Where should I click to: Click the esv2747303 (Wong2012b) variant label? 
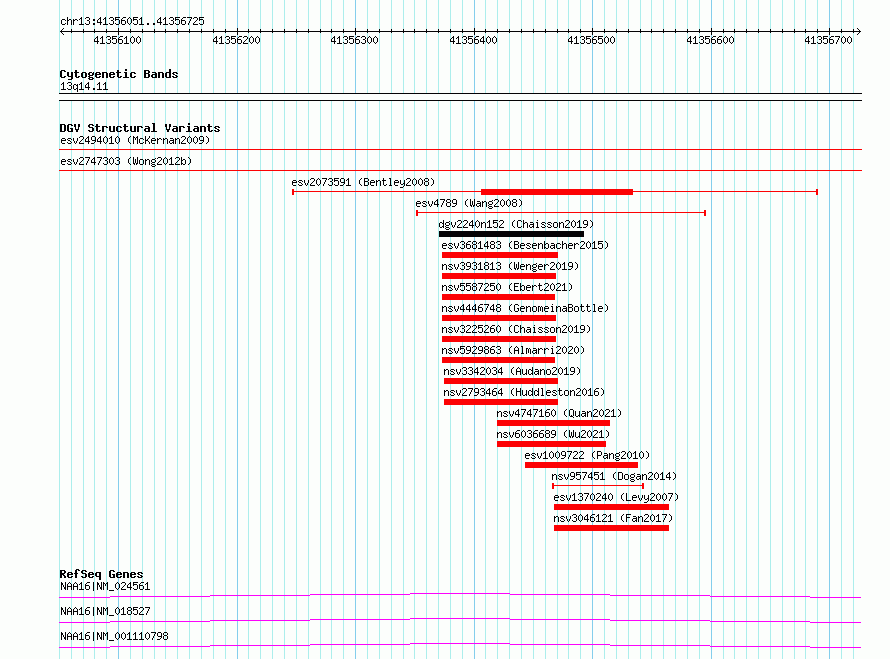coord(126,161)
